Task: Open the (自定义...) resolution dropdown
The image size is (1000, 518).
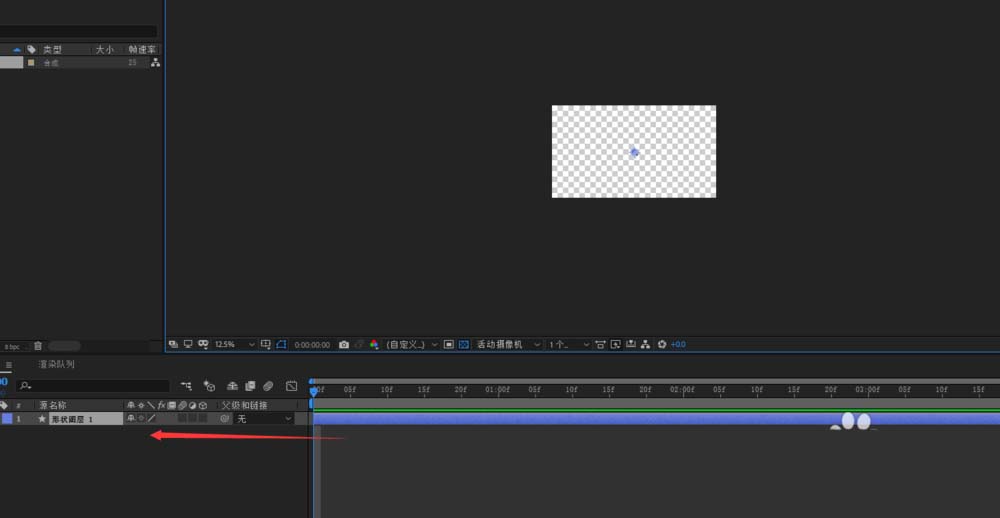Action: click(411, 344)
